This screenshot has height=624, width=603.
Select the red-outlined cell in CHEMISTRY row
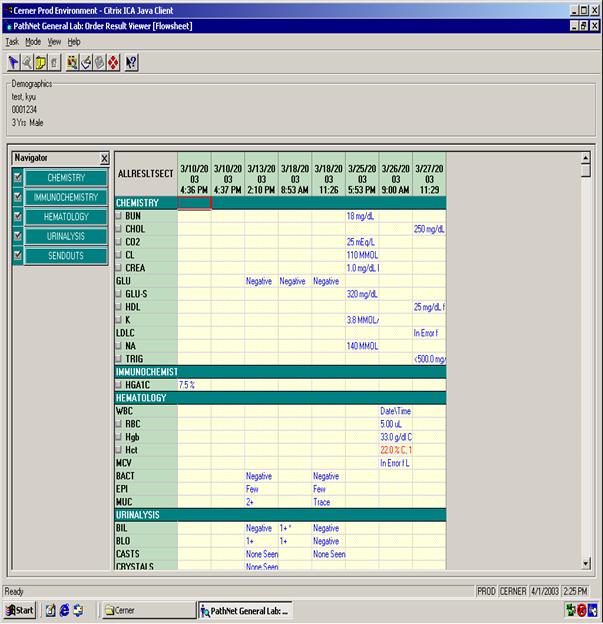(x=194, y=203)
